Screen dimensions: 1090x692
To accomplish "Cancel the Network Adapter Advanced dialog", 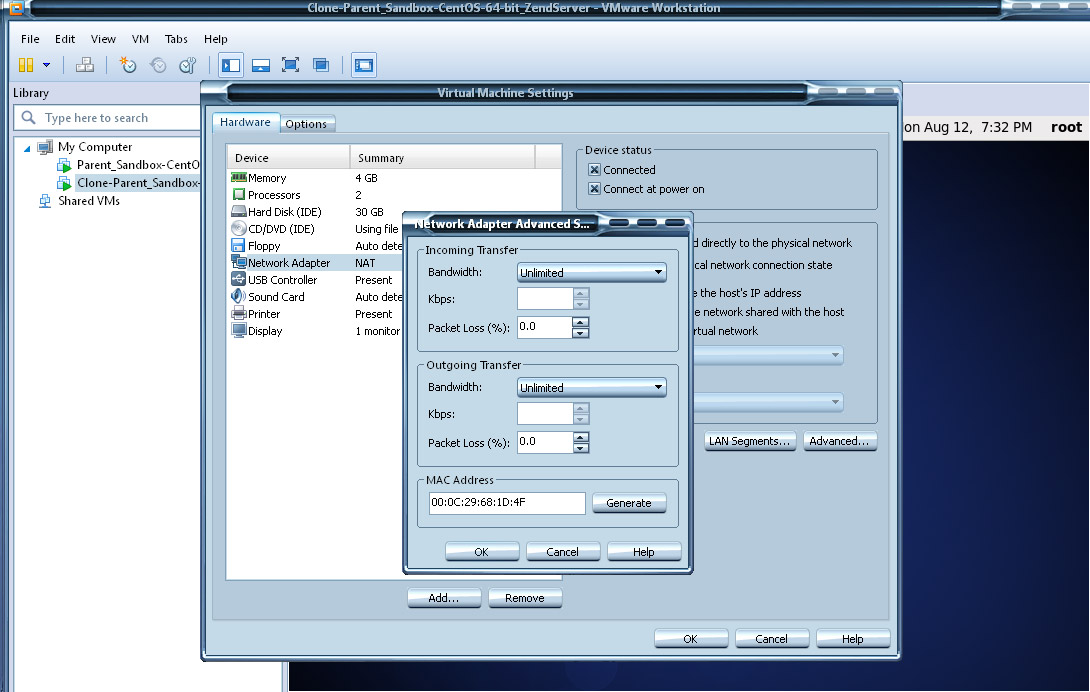I will click(x=562, y=552).
